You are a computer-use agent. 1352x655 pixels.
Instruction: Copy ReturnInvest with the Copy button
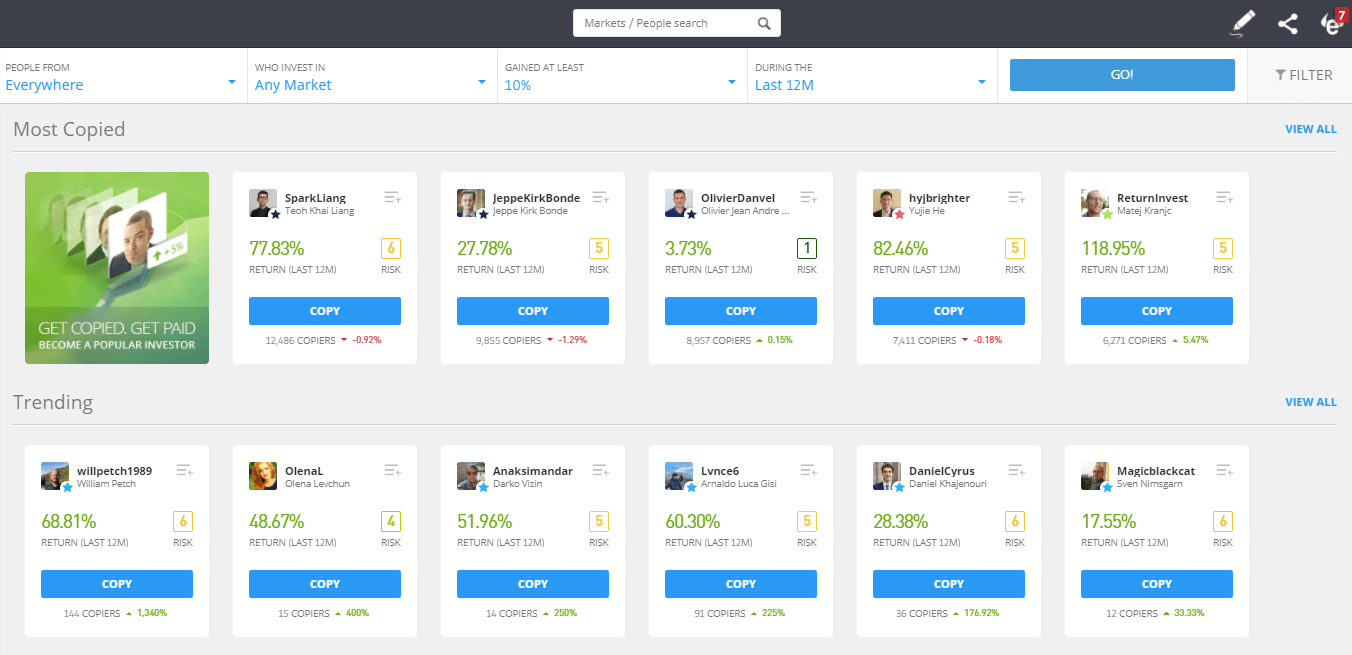1157,311
